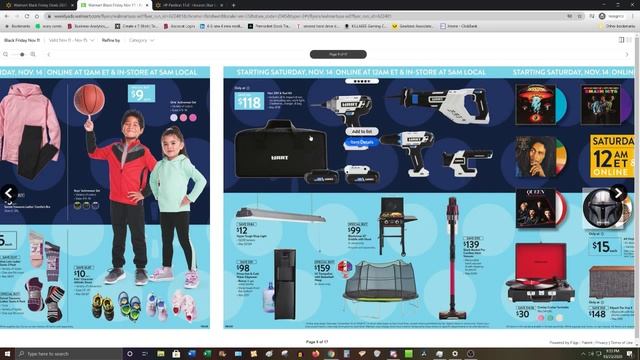Go back with the browser back arrow
Screen dimensions: 640x360
coord(7,16)
